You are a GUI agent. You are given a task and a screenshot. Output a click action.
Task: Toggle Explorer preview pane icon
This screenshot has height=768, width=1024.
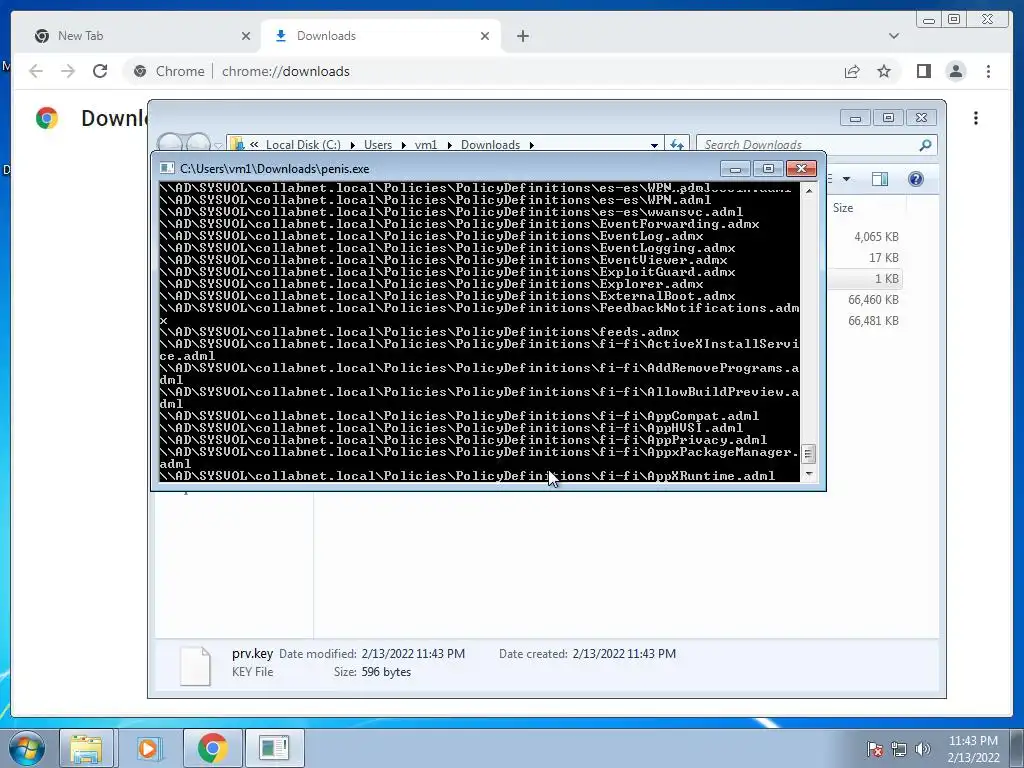point(880,179)
